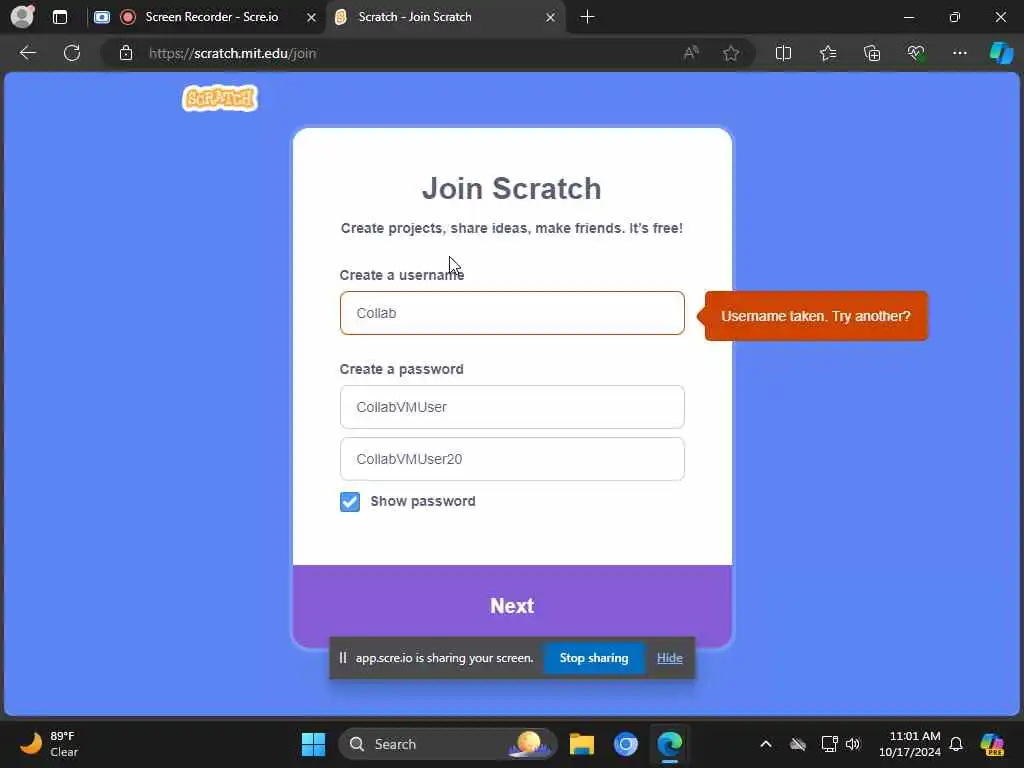1024x768 pixels.
Task: Open Microsoft Edge from the taskbar
Action: (x=669, y=744)
